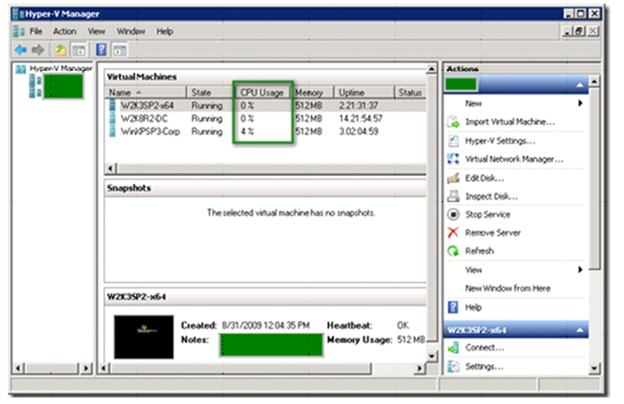624x404 pixels.
Task: Open the Action menu in the menu bar
Action: pos(64,31)
